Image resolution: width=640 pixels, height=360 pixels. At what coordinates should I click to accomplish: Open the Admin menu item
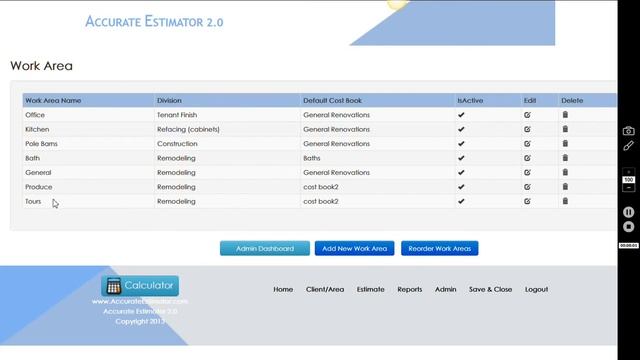446,289
